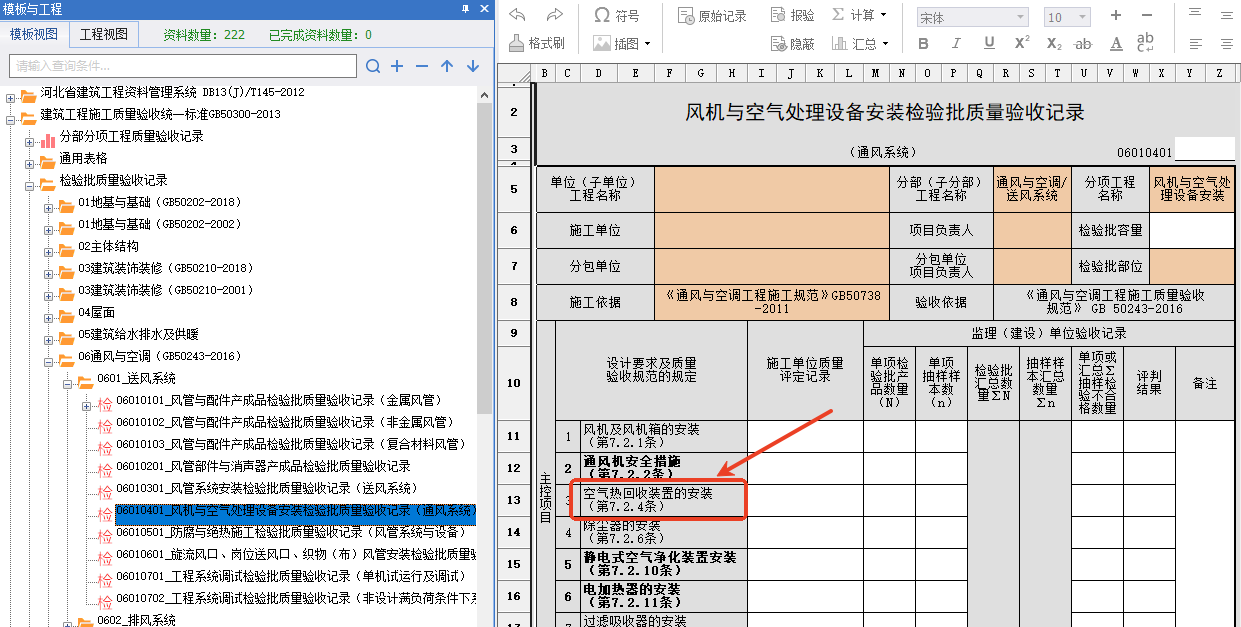Click the remove minus icon beside search

(x=422, y=66)
